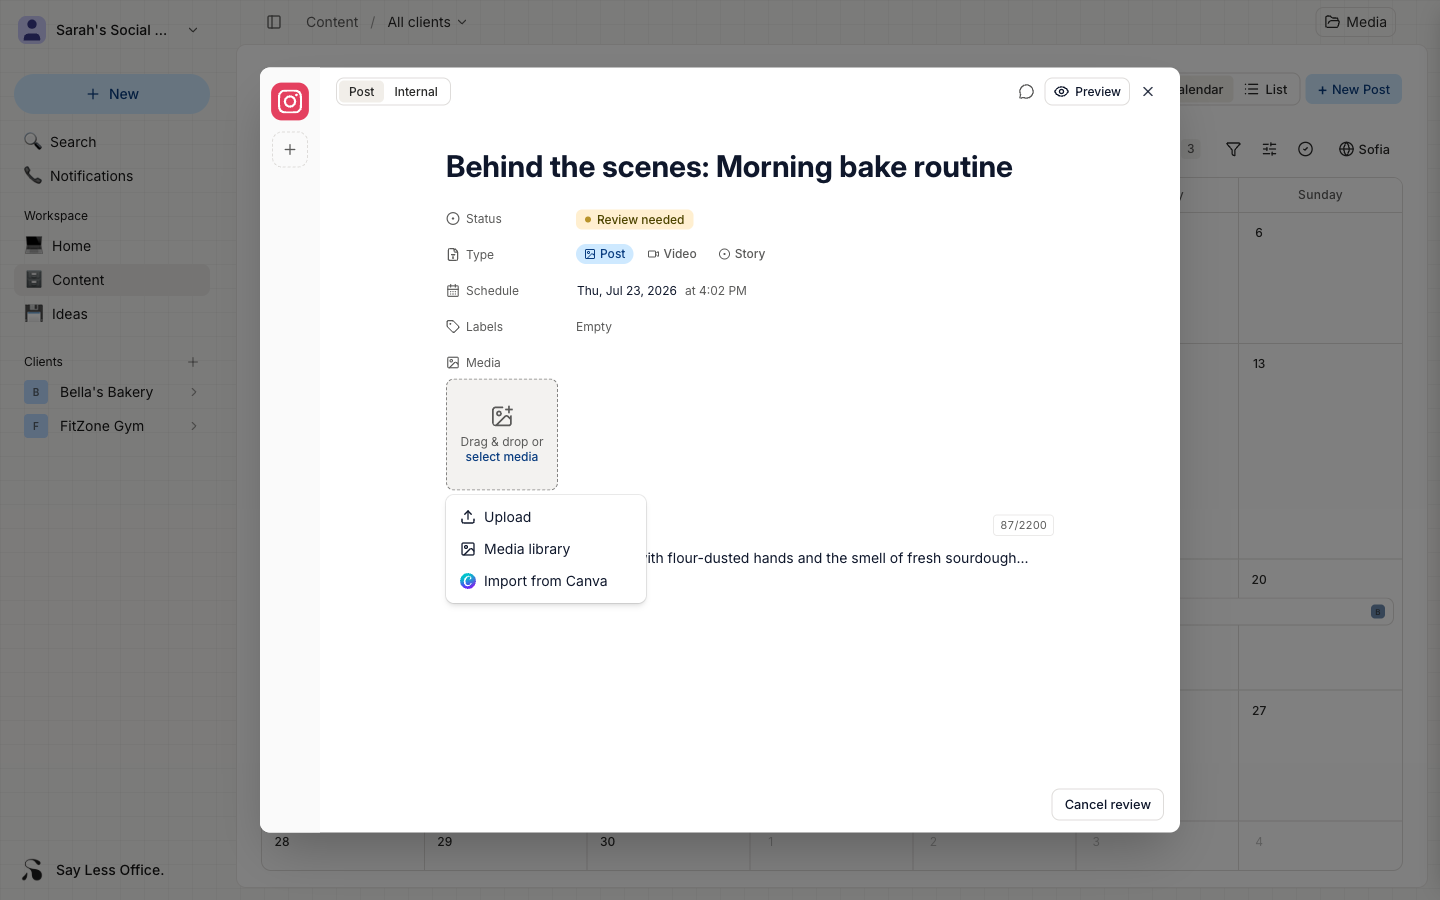This screenshot has width=1440, height=900.
Task: Choose Media library option
Action: tap(546, 549)
